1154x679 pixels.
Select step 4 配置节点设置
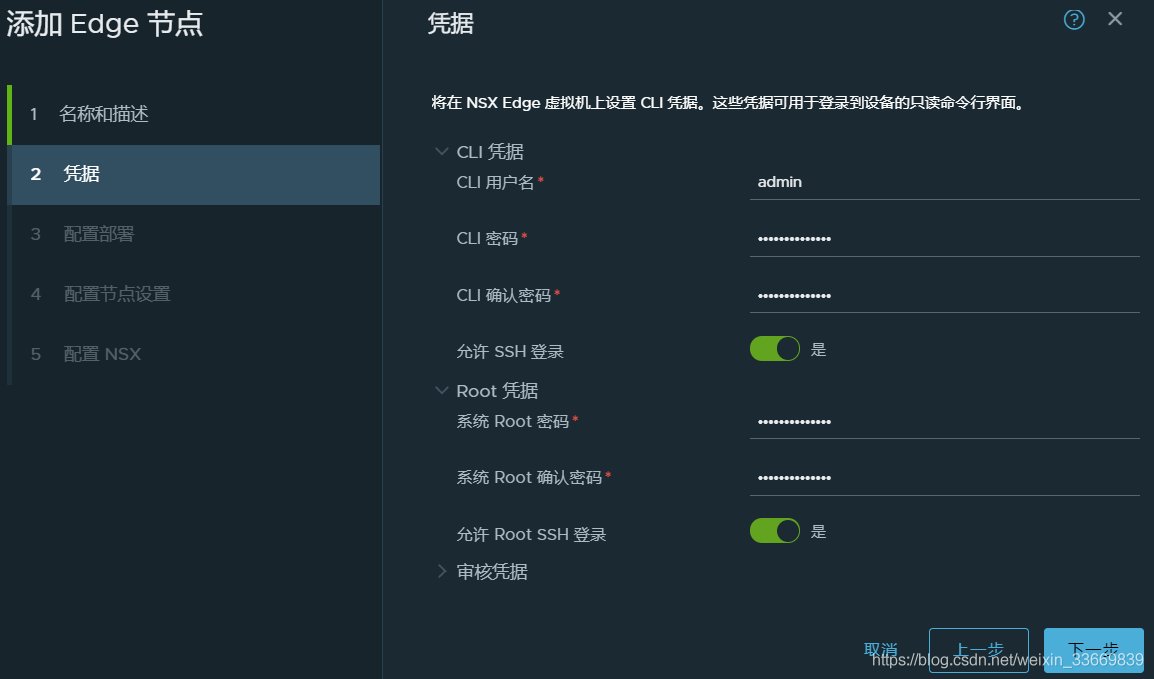tap(194, 294)
